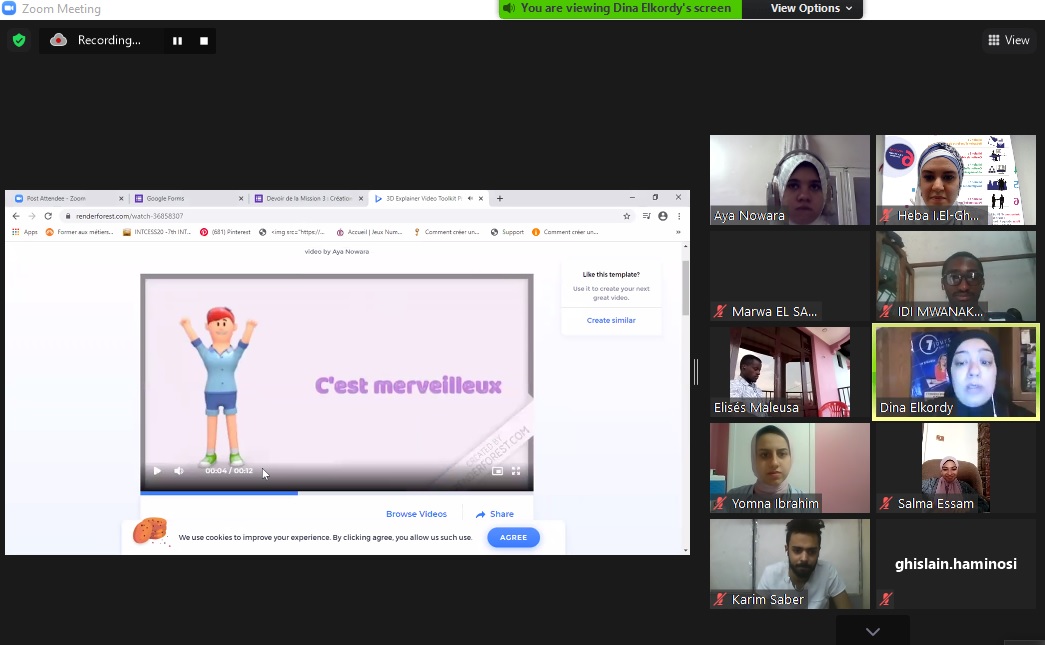
Task: Expand more participants with down chevron
Action: pyautogui.click(x=872, y=631)
